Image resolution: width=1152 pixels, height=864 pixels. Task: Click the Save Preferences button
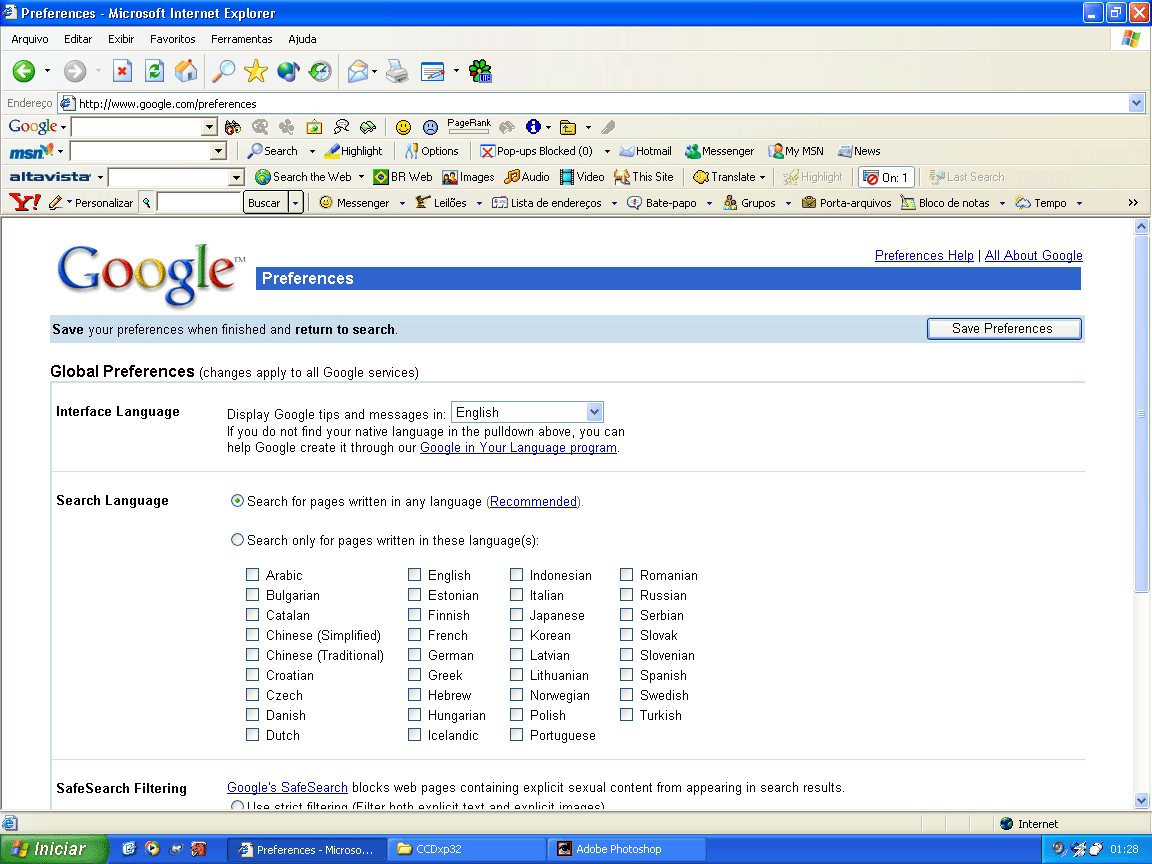click(1004, 328)
